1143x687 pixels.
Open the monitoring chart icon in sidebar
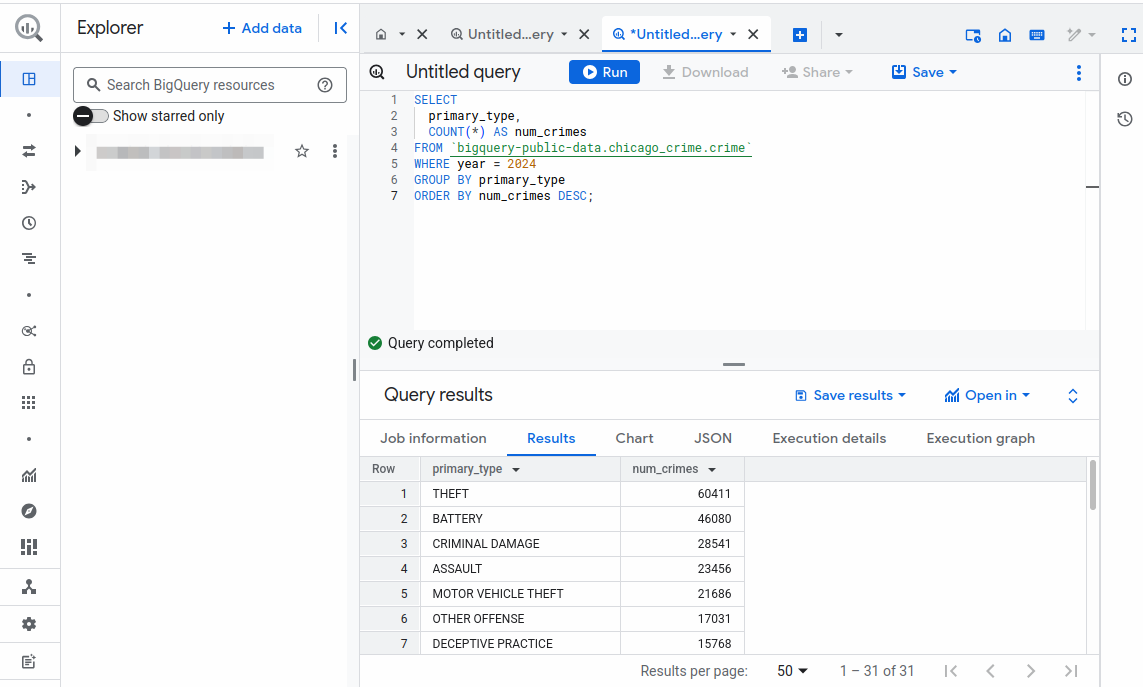tap(29, 476)
